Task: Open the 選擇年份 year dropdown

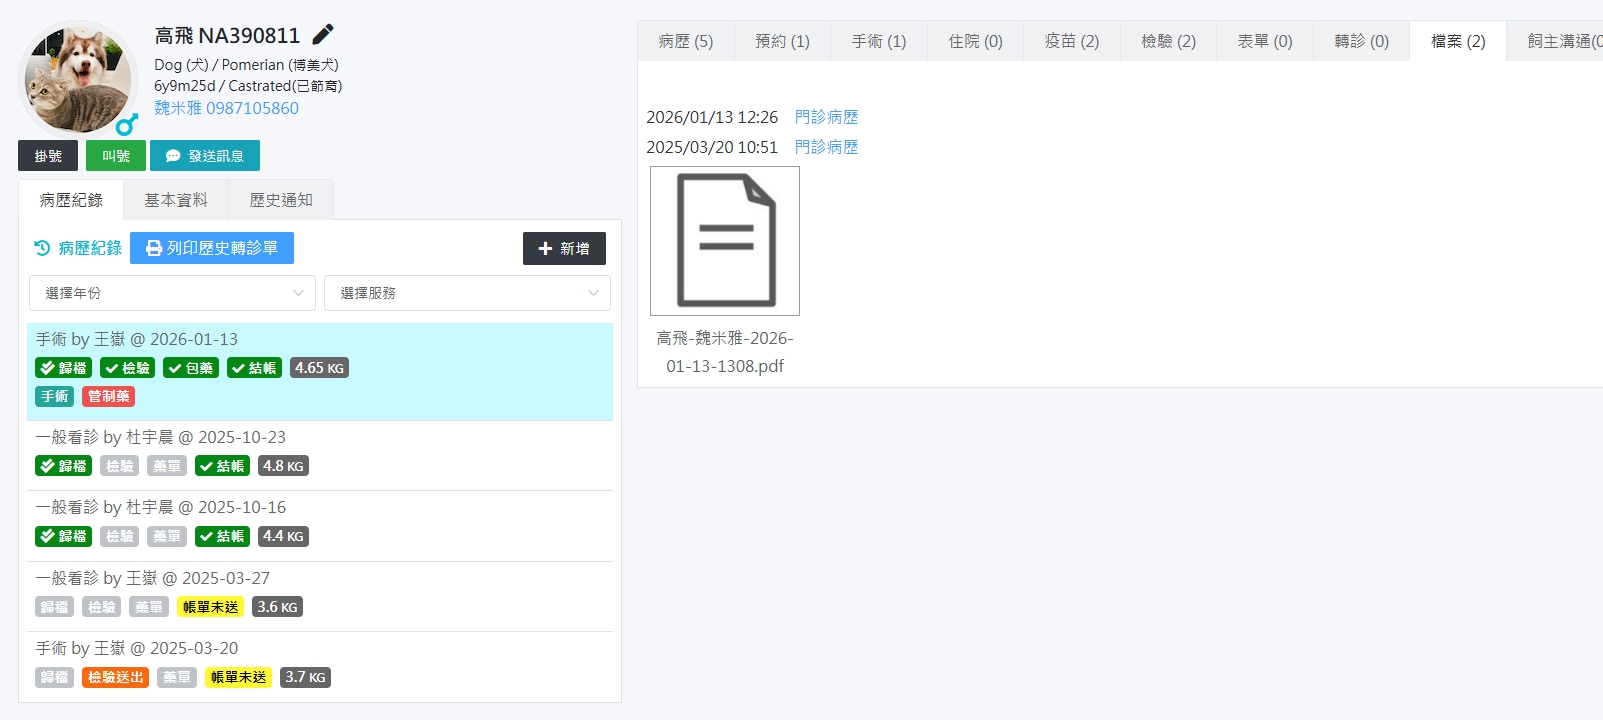Action: [x=172, y=293]
